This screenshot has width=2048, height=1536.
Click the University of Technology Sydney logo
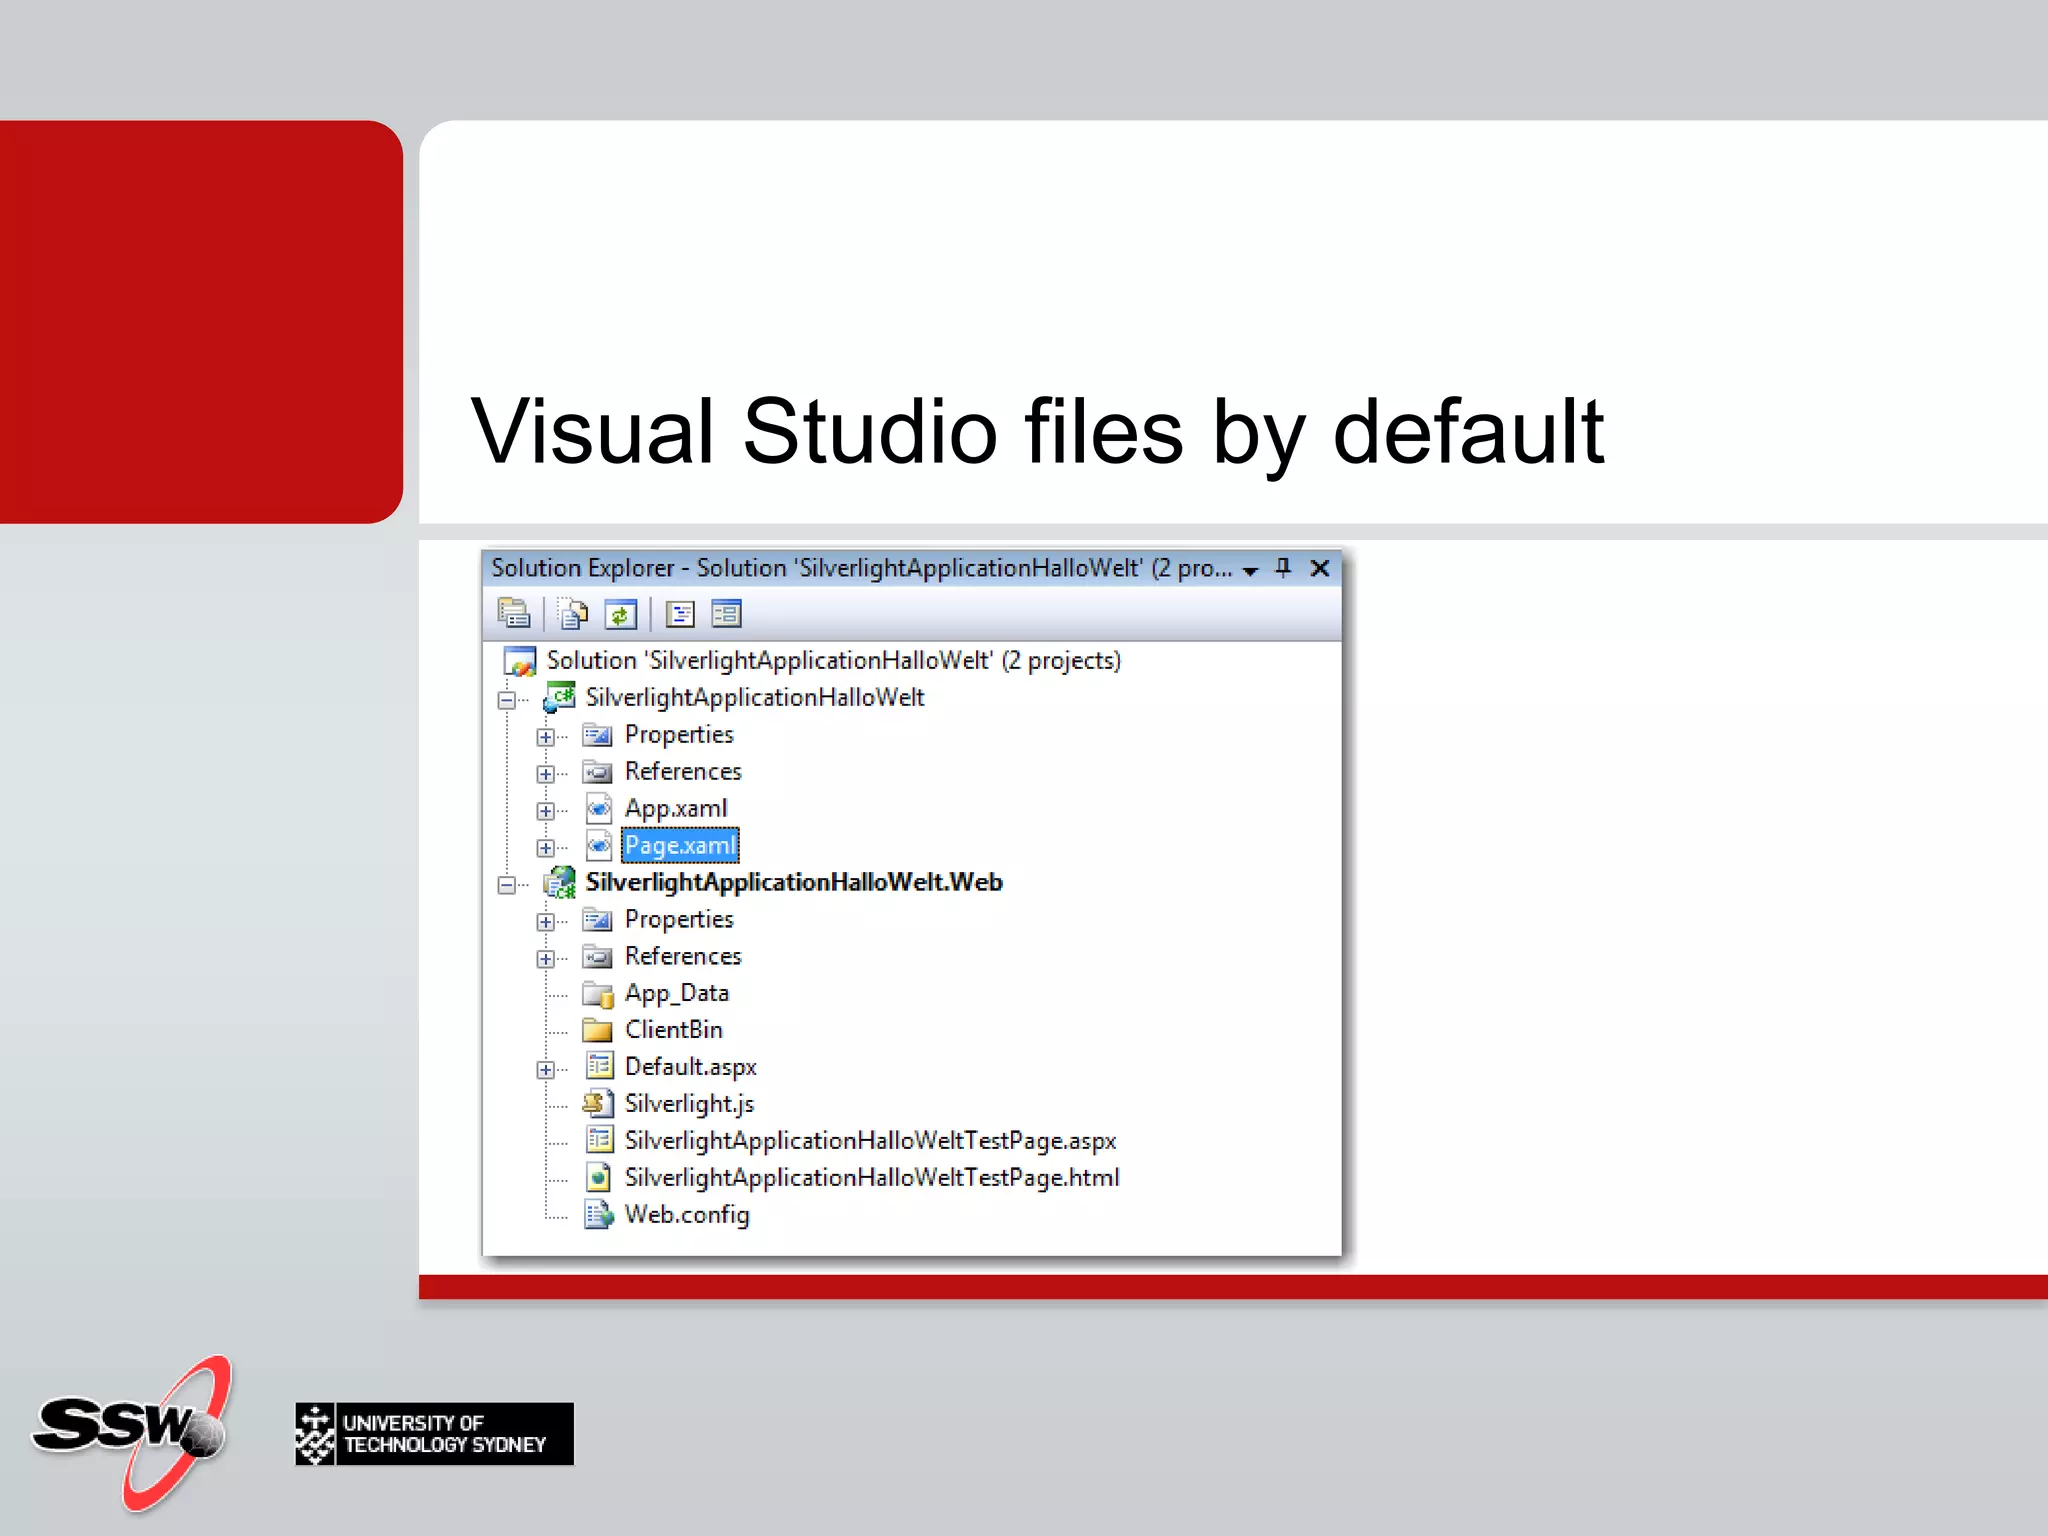click(x=434, y=1434)
